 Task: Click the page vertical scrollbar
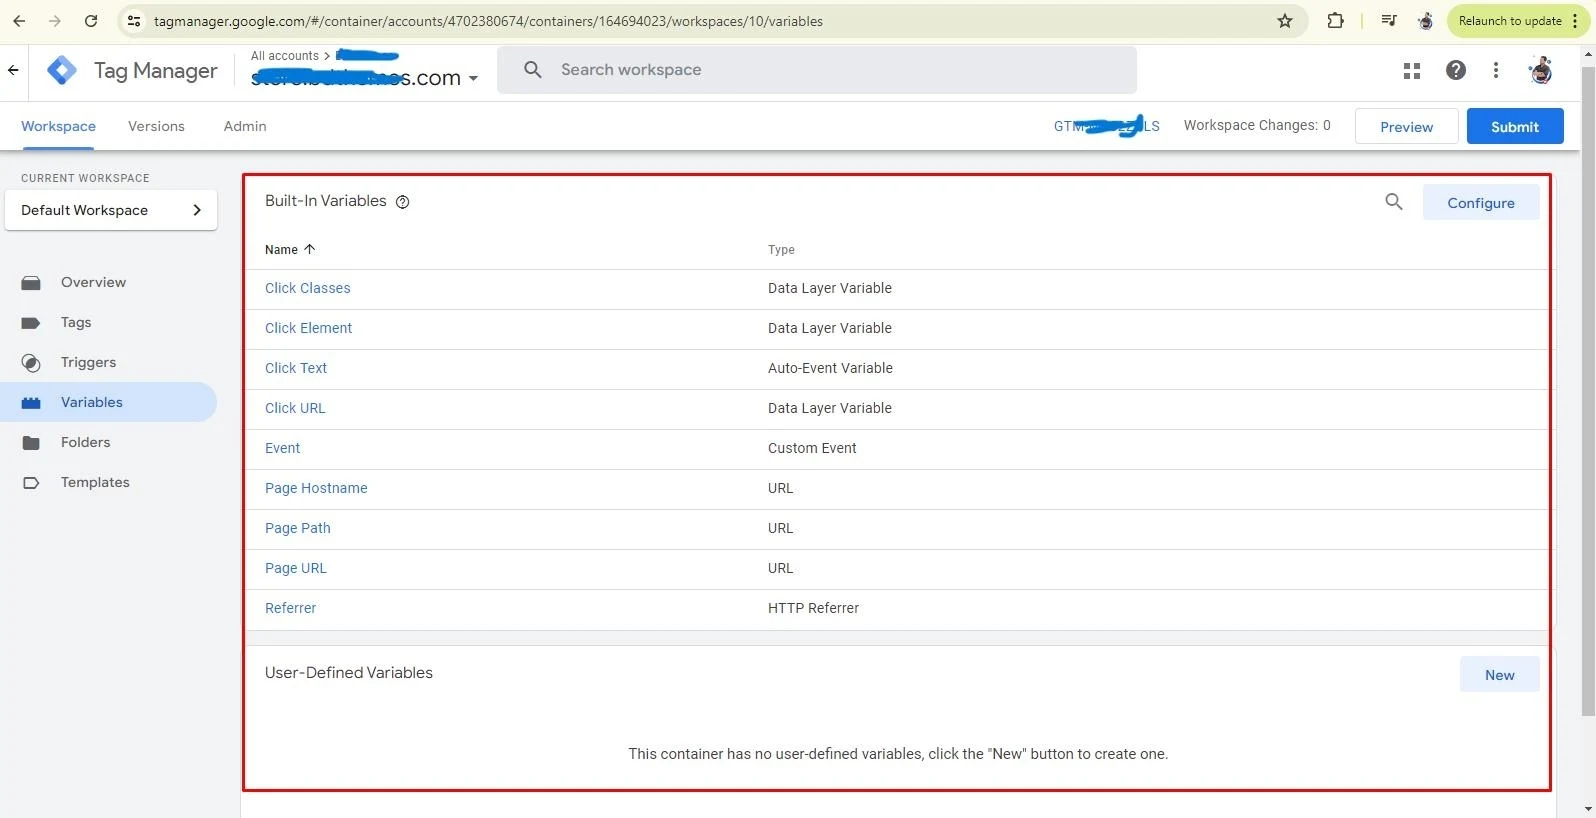pos(1588,390)
